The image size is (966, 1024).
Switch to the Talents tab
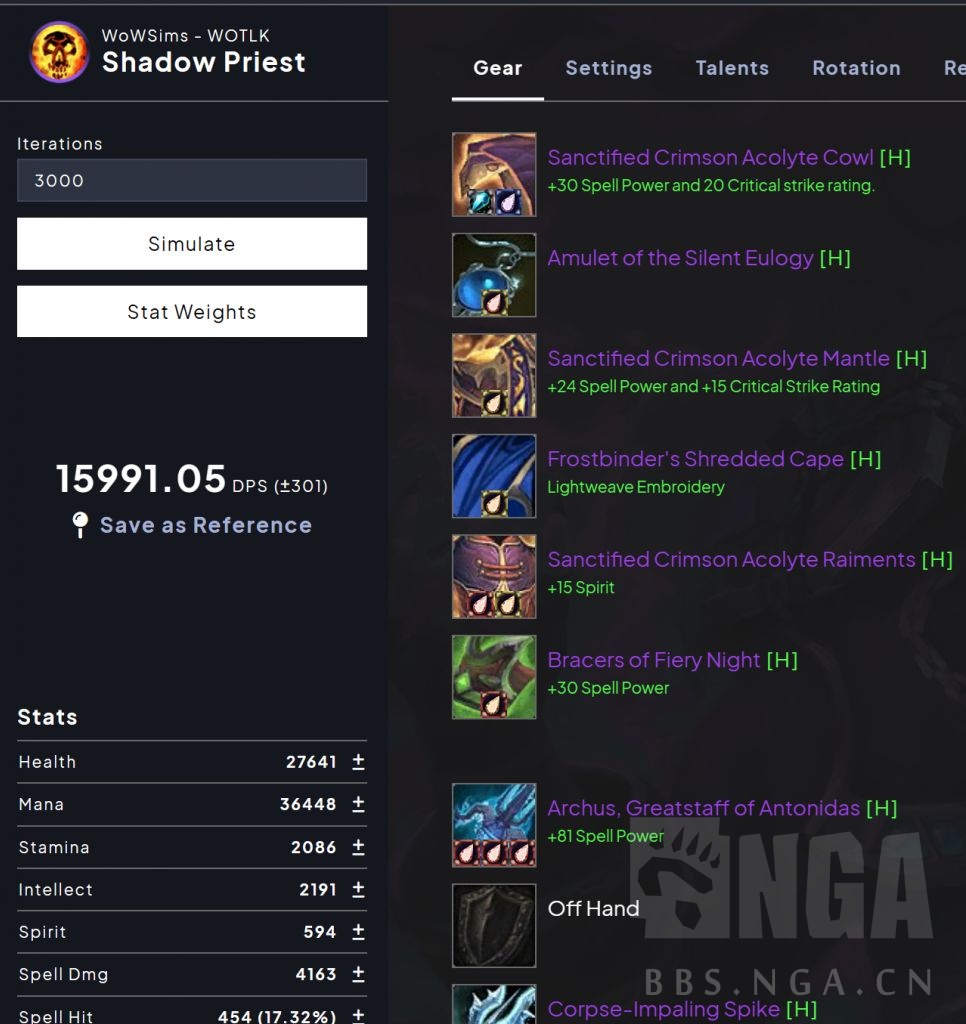click(732, 68)
